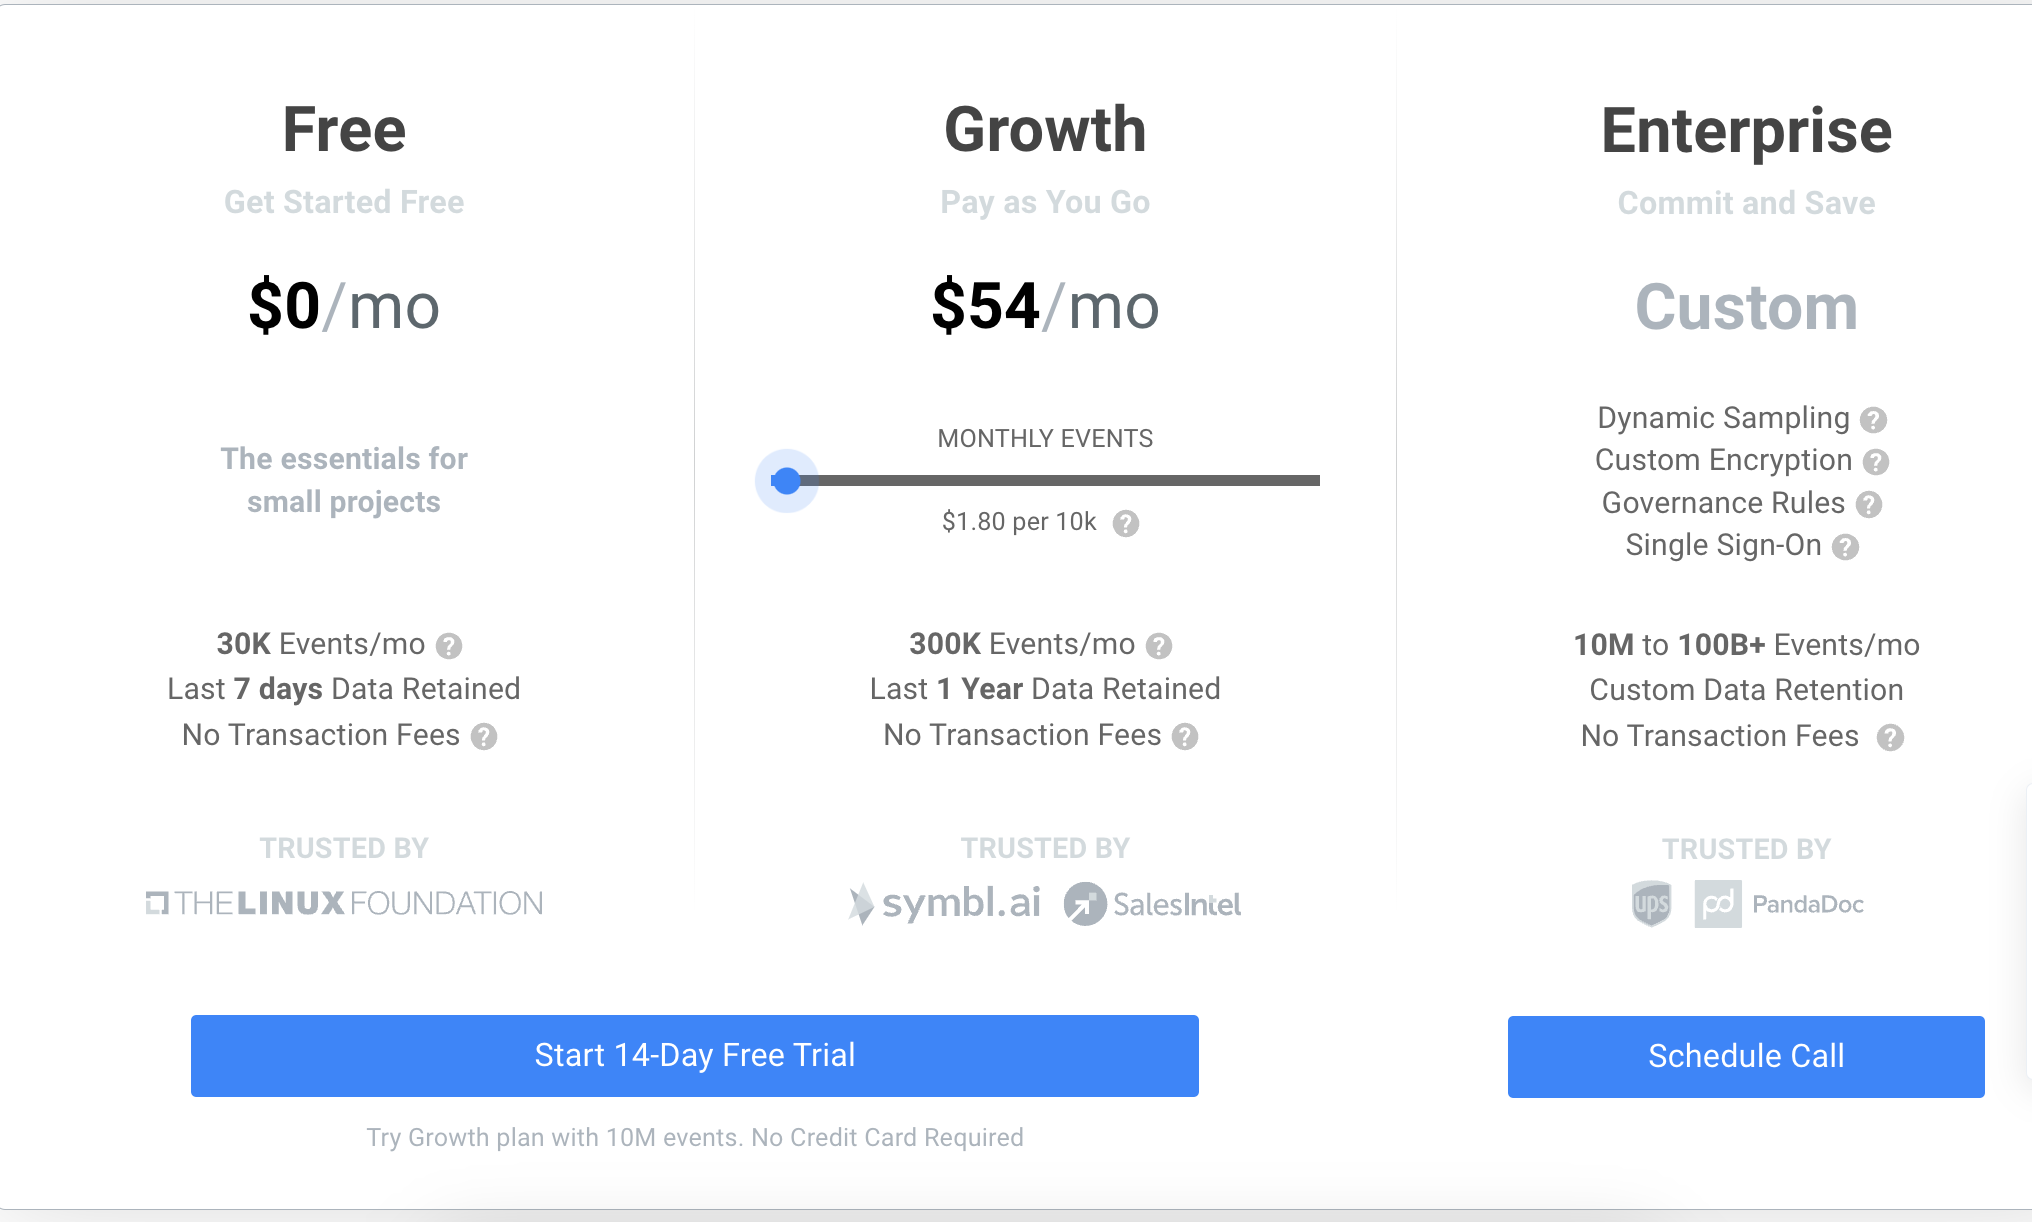
Task: Click the UPS trusted-by logo
Action: 1650,904
